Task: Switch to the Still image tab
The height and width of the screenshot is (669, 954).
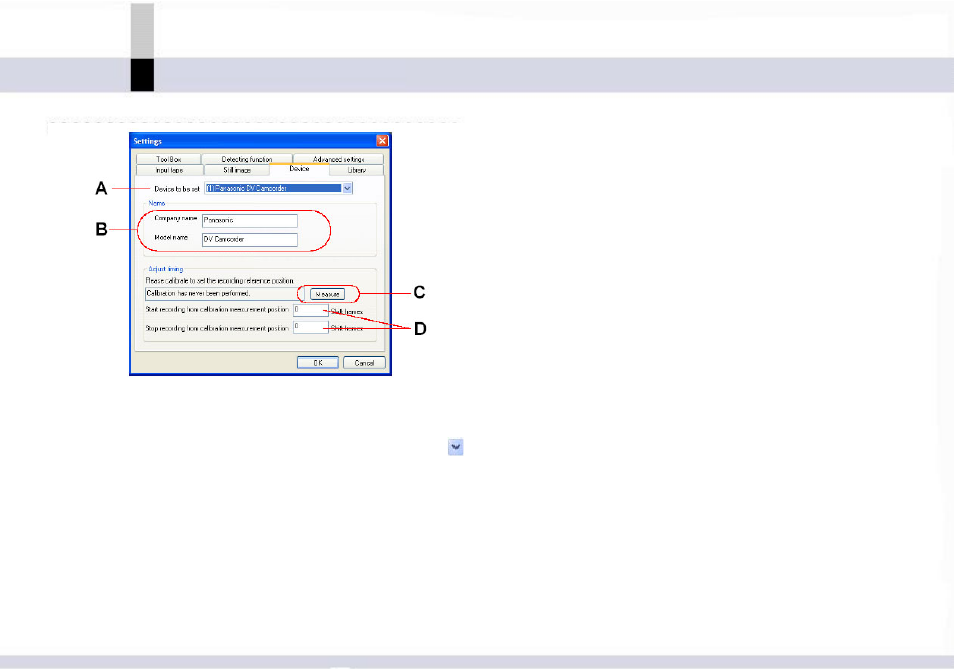Action: pyautogui.click(x=237, y=170)
